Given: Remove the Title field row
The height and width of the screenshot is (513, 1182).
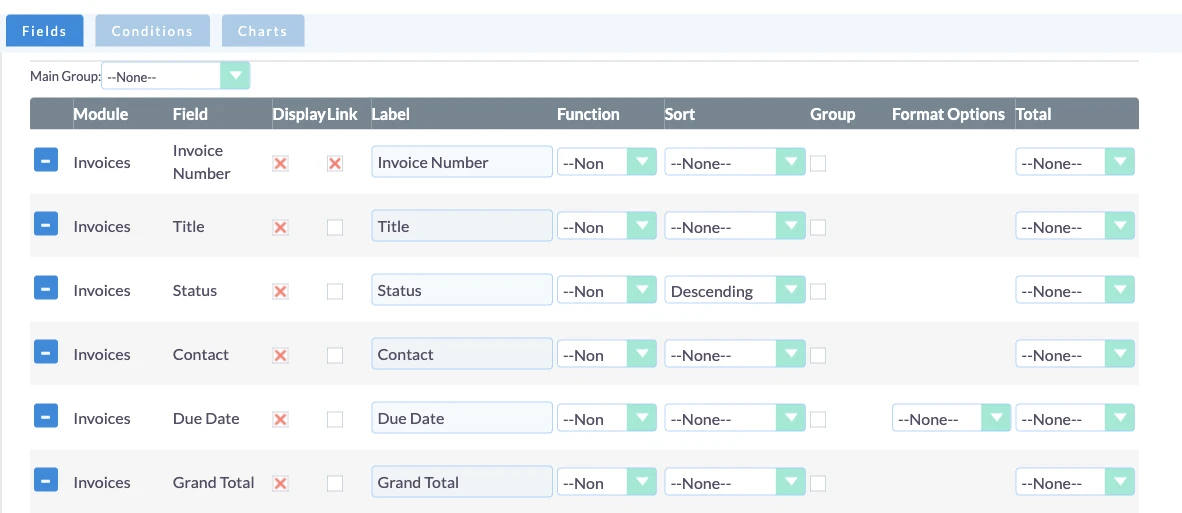Looking at the screenshot, I should pos(46,224).
